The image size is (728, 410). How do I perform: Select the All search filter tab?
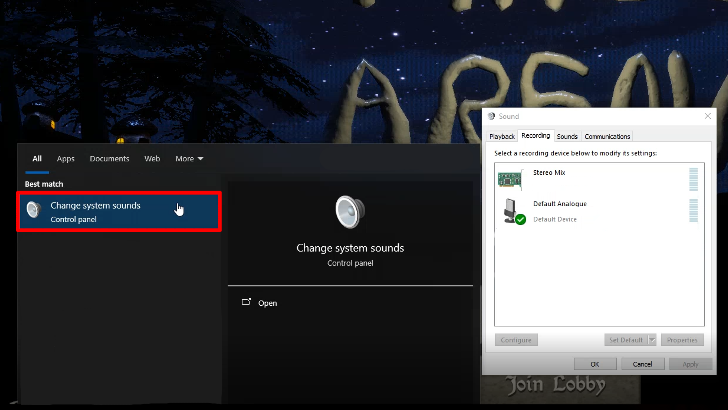coord(37,159)
